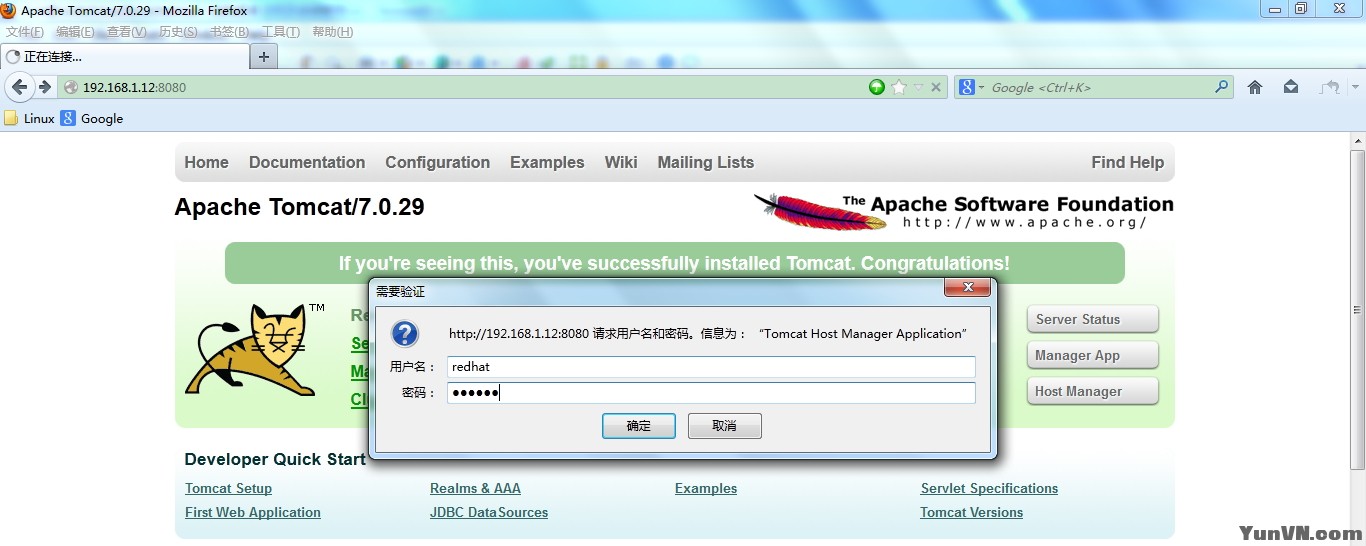This screenshot has width=1366, height=546.
Task: Open the Google bookmark
Action: 92,118
